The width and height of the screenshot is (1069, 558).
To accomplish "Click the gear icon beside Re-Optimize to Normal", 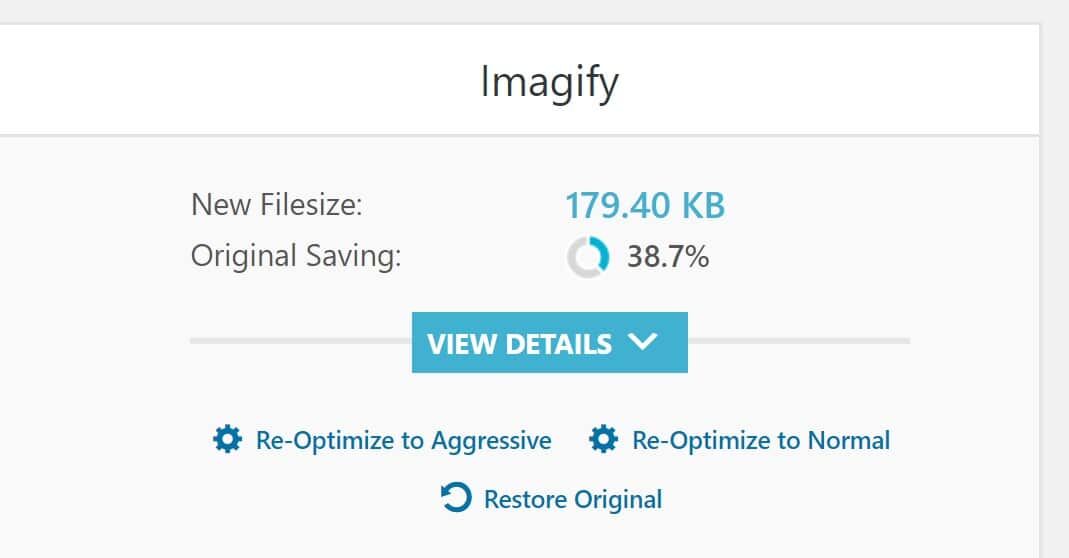I will (x=603, y=440).
